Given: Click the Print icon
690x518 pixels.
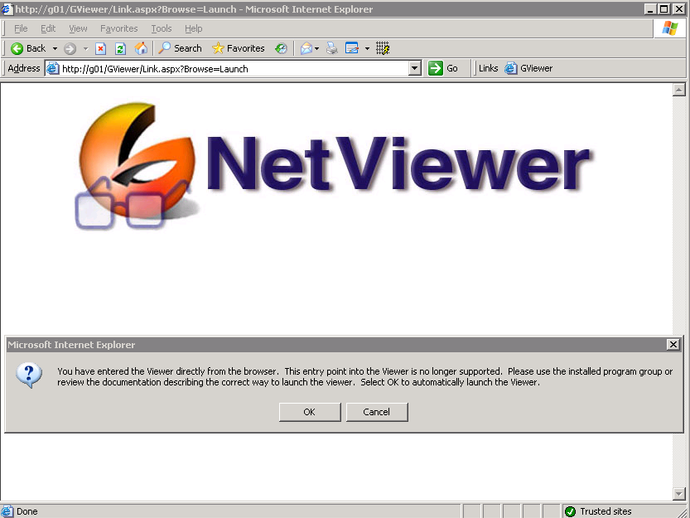Looking at the screenshot, I should click(332, 48).
